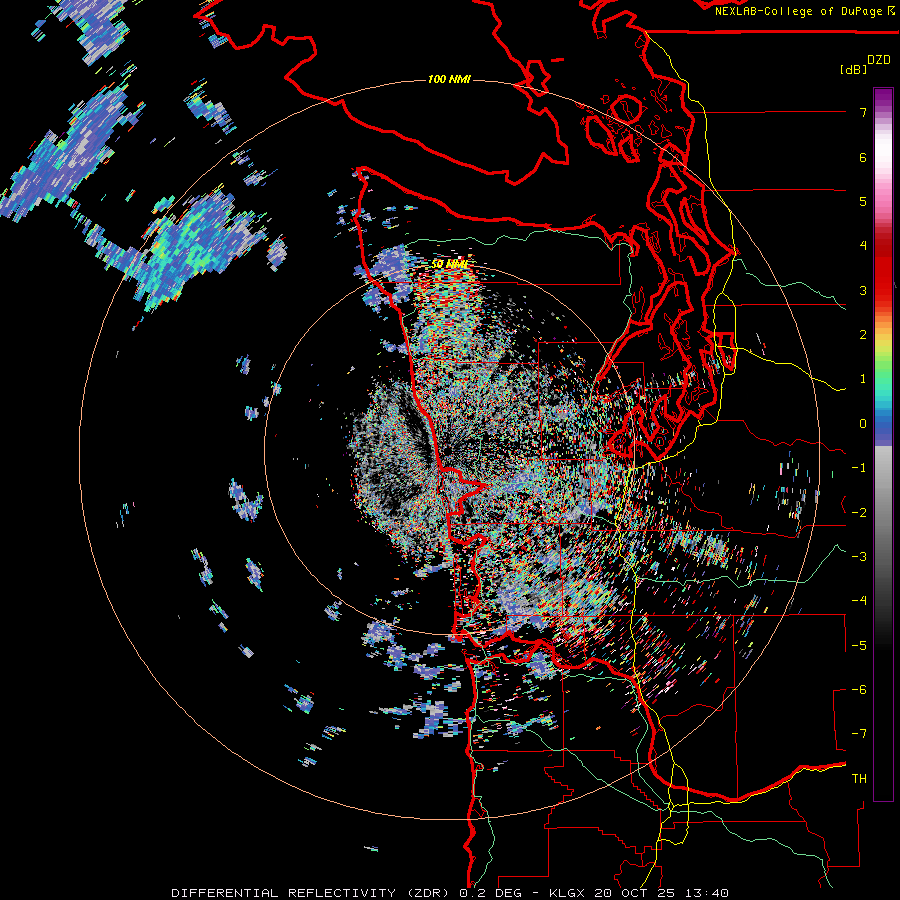The image size is (900, 900).
Task: Click the -6 value on the color scale
Action: 859,690
